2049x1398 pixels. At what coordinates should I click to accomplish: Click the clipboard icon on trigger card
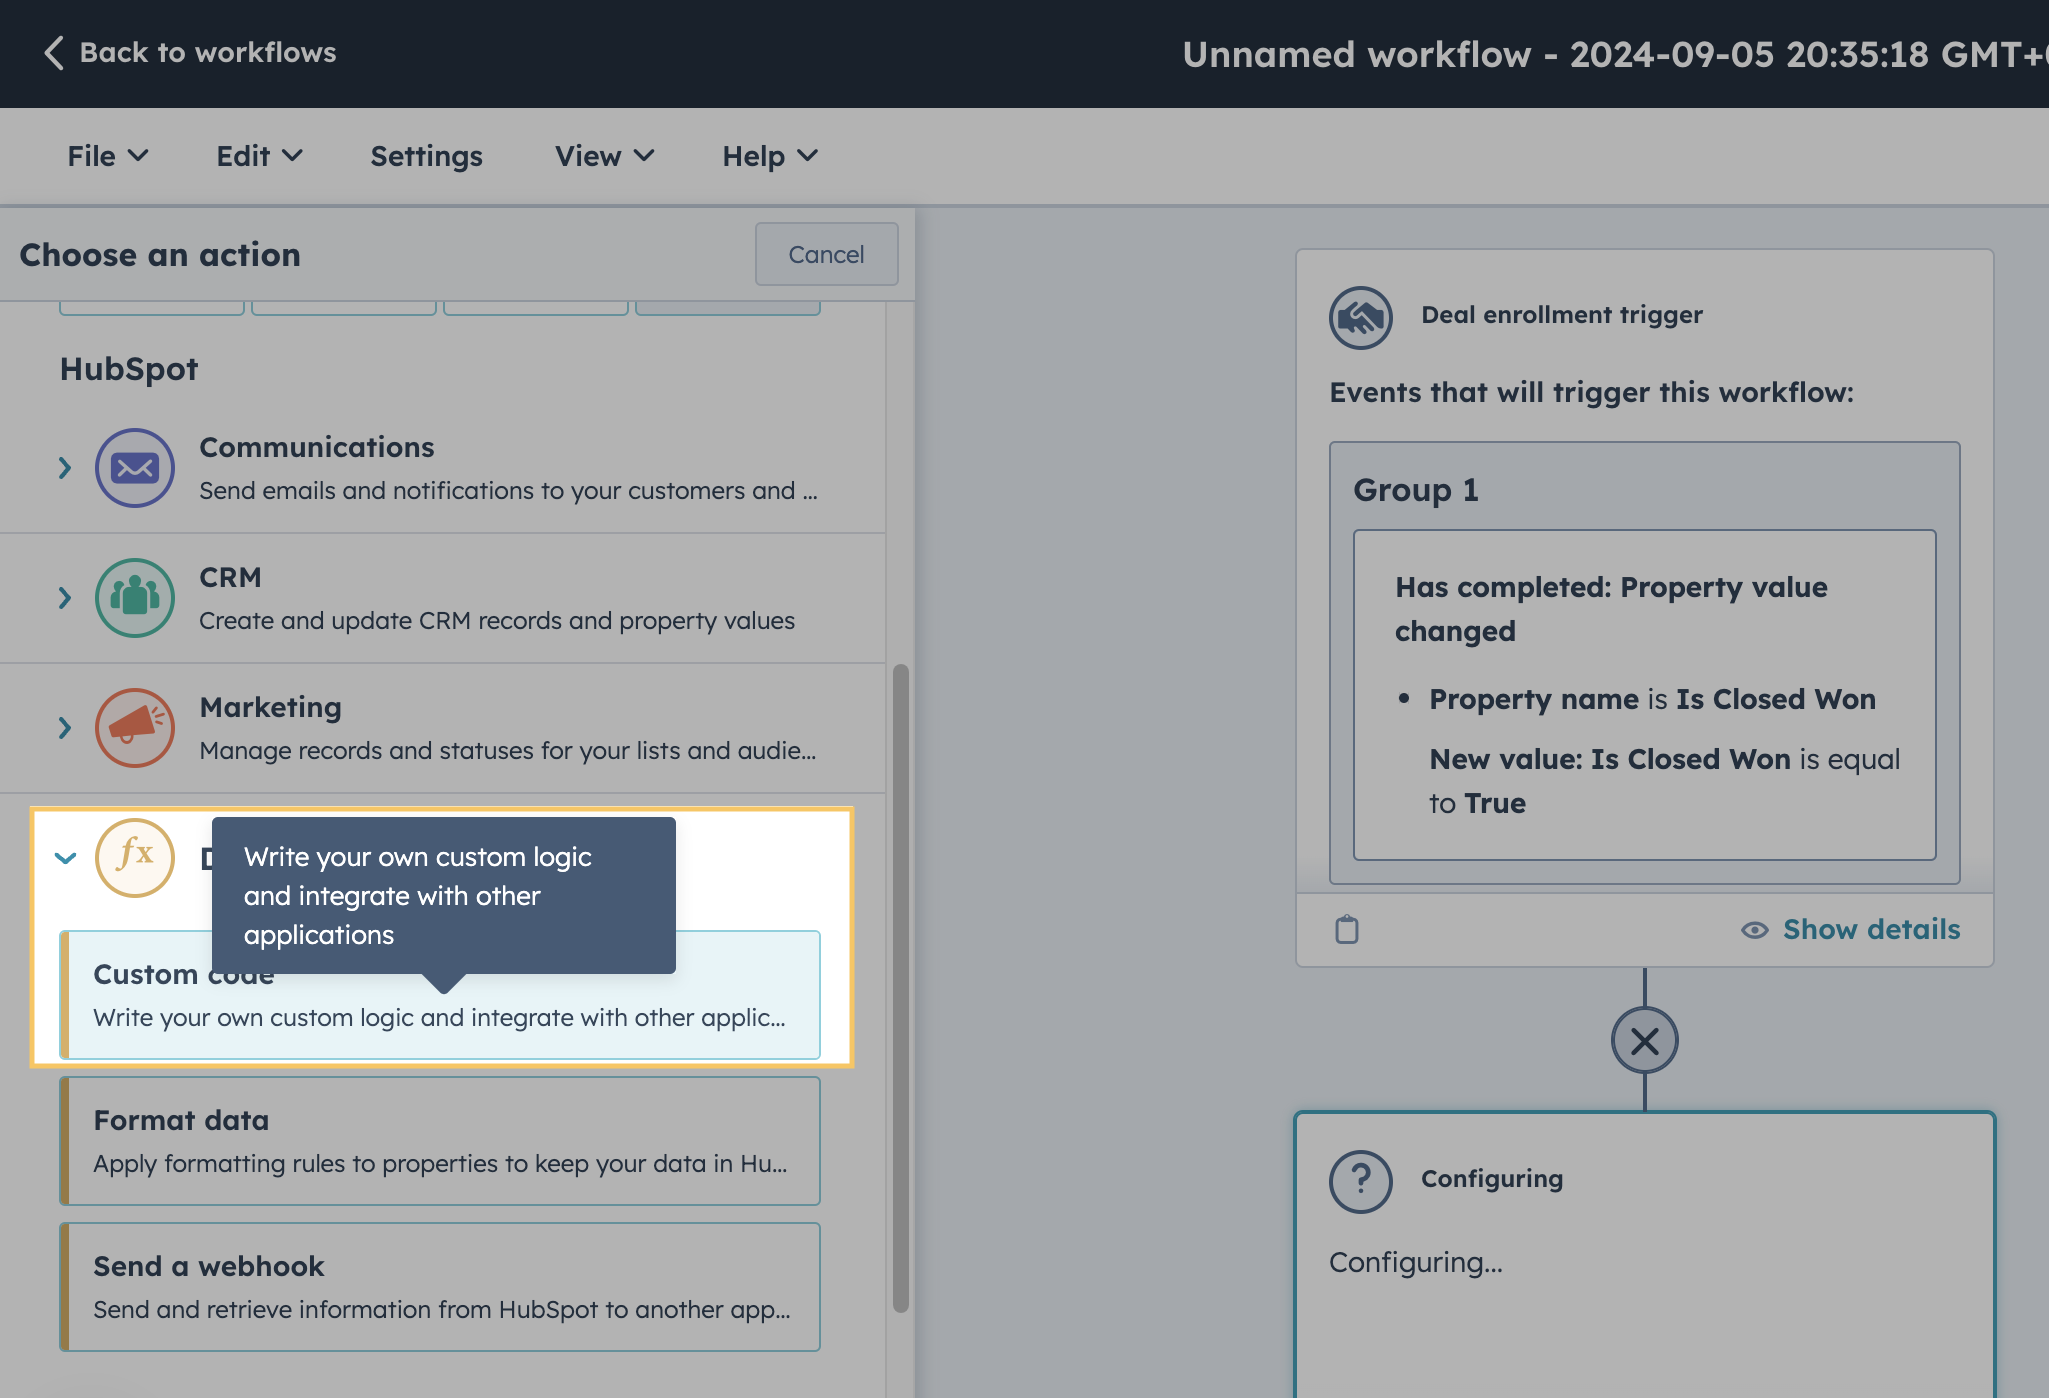point(1347,929)
